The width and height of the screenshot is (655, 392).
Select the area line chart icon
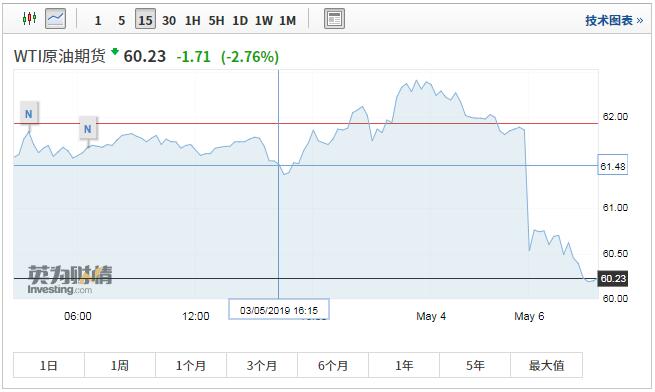pyautogui.click(x=56, y=19)
